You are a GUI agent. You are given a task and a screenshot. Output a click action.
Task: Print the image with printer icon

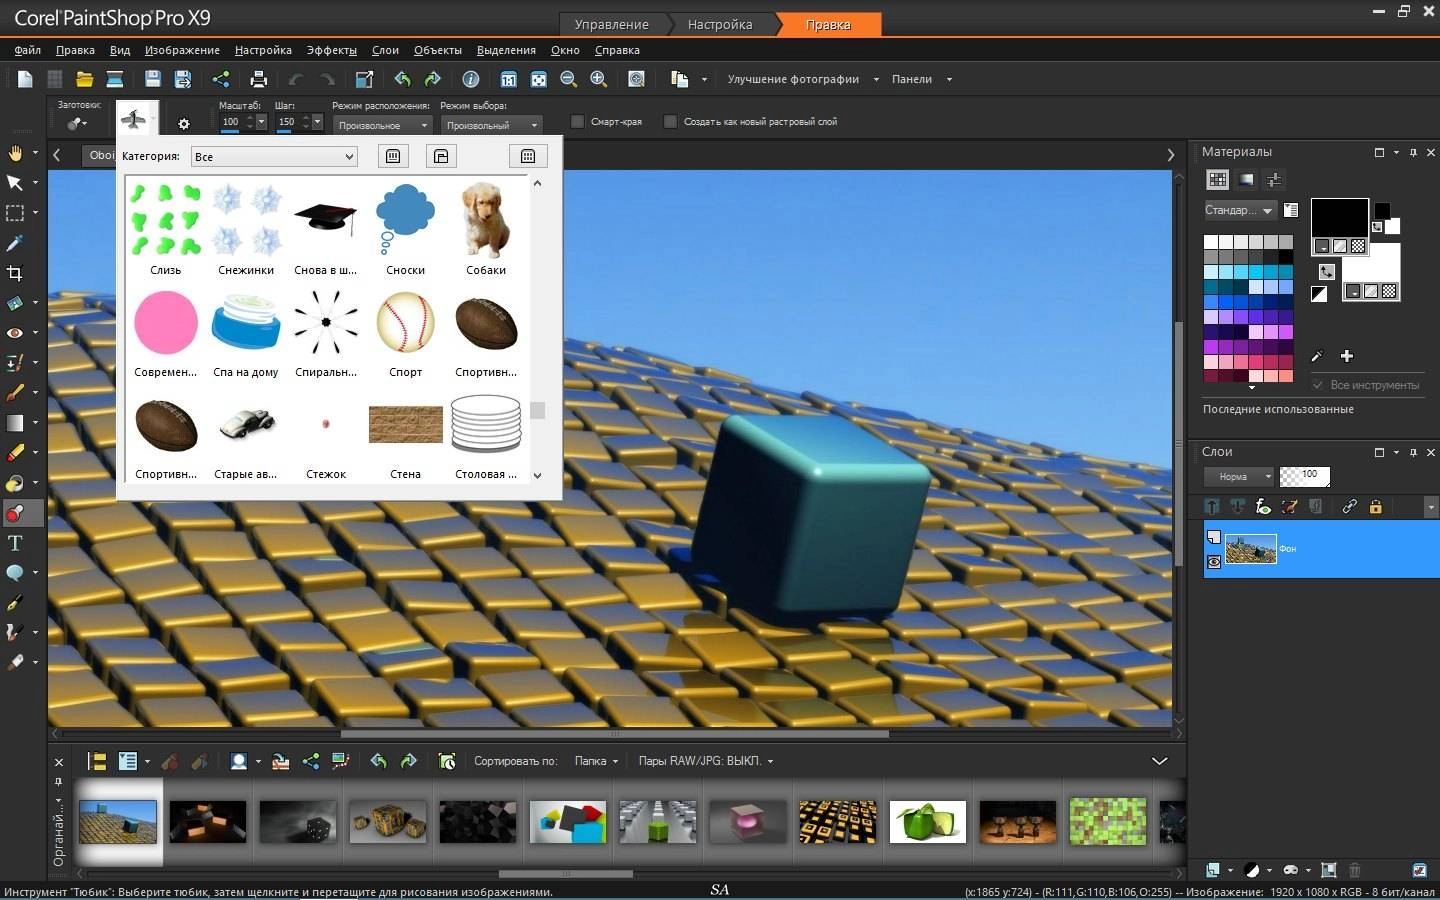(259, 79)
